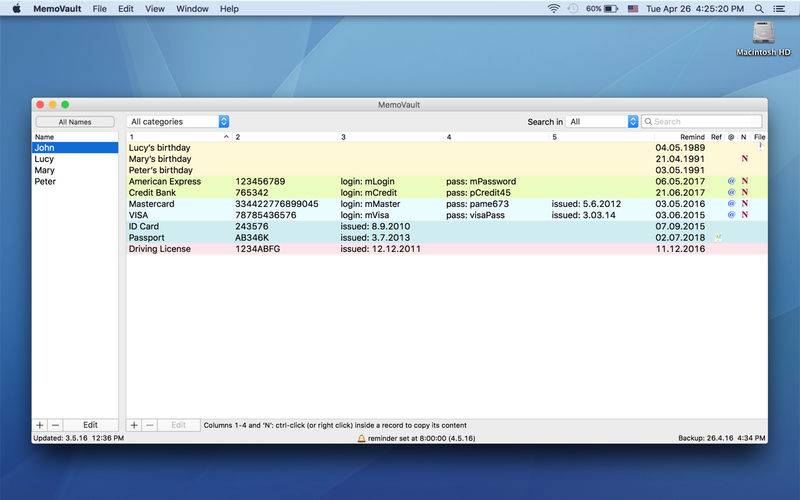Click the N icon for Credit Bank

tap(744, 193)
